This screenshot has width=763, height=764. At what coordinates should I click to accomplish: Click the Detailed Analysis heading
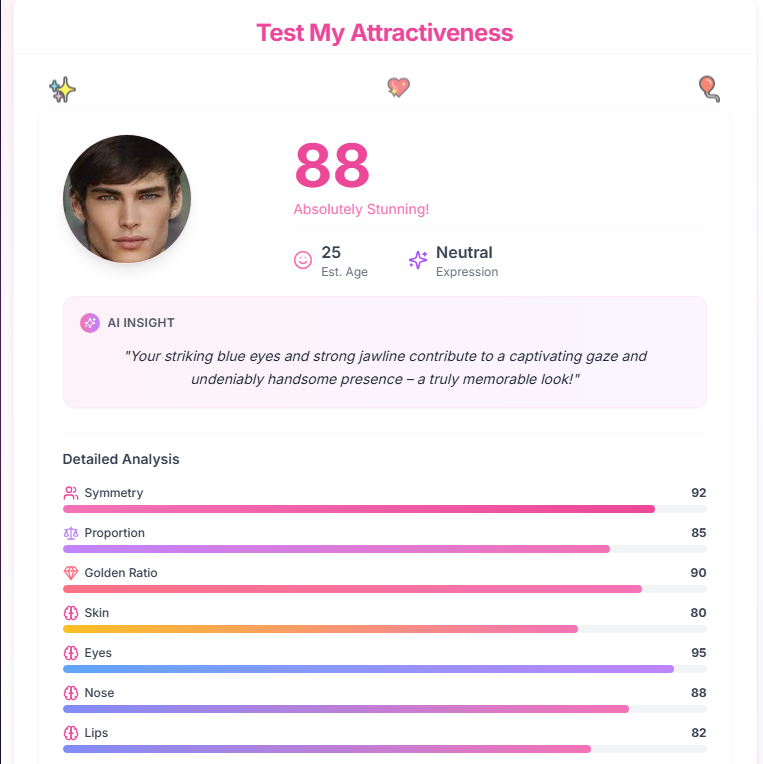pos(121,459)
